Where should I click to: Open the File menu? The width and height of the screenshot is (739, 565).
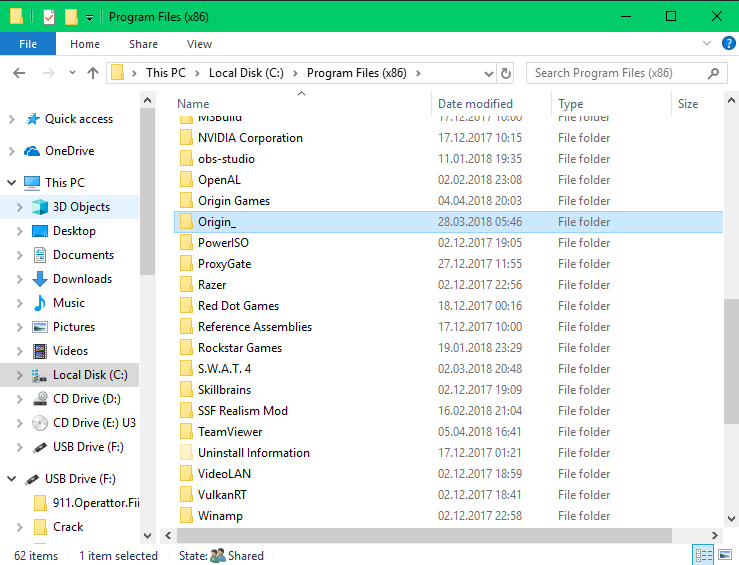pos(28,44)
